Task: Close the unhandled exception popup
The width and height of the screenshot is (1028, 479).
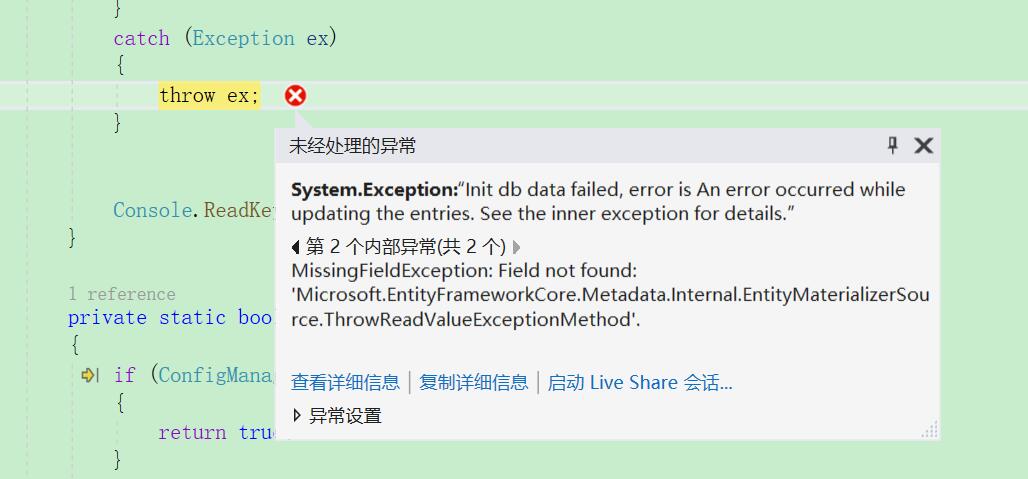Action: [923, 146]
